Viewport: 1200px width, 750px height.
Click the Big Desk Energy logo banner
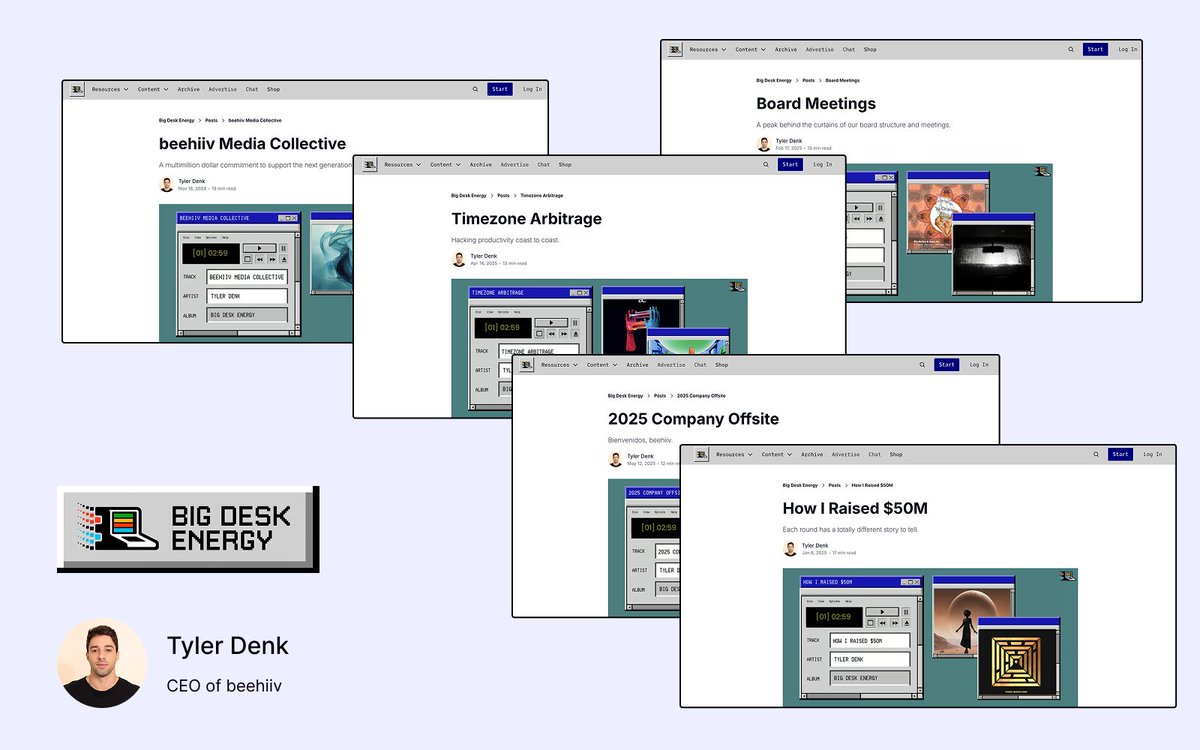pos(186,527)
